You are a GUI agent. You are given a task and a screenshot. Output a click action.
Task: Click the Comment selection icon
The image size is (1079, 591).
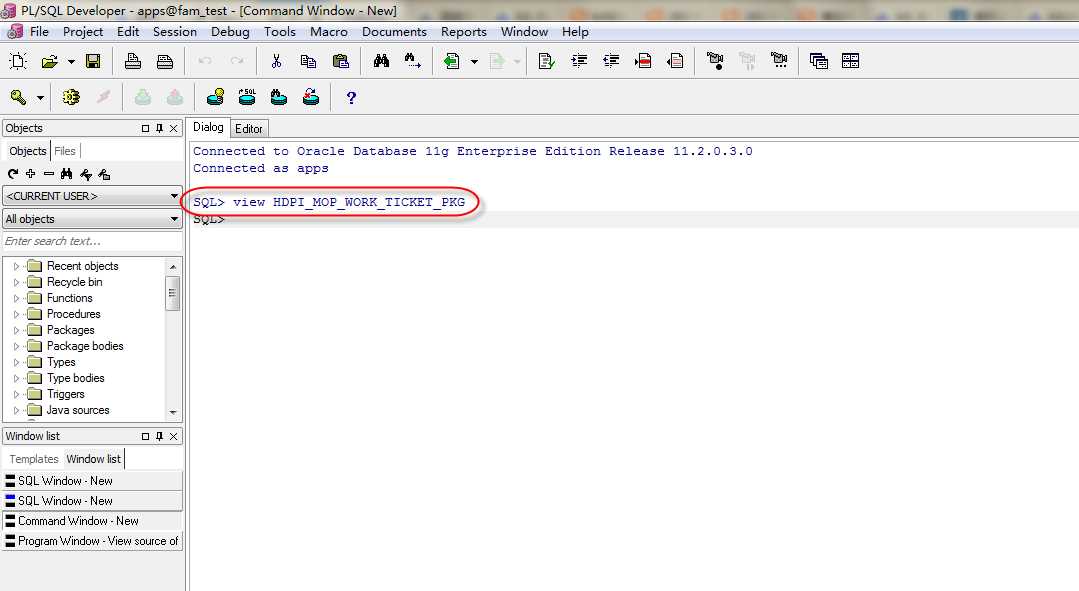[x=643, y=61]
